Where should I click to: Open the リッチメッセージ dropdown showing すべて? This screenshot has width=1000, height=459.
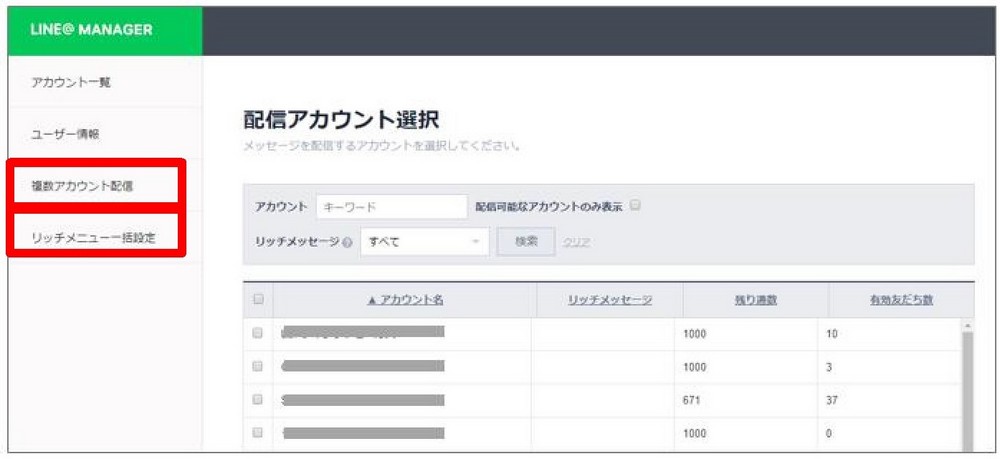[424, 242]
